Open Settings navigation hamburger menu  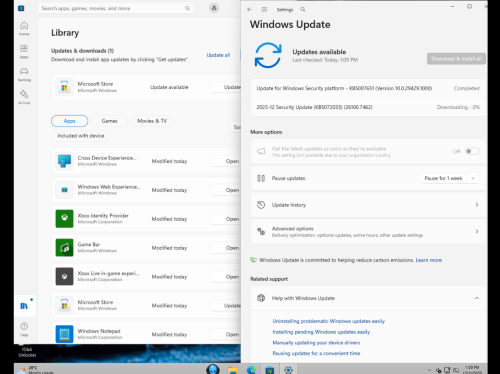[264, 9]
